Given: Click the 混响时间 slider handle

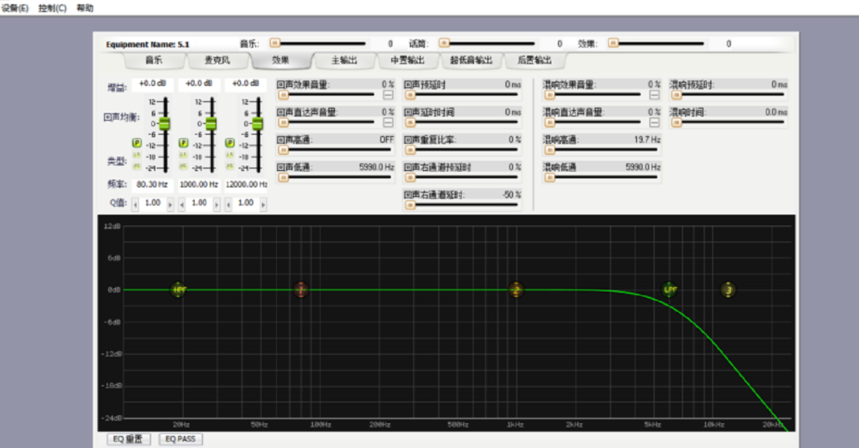Looking at the screenshot, I should 677,122.
